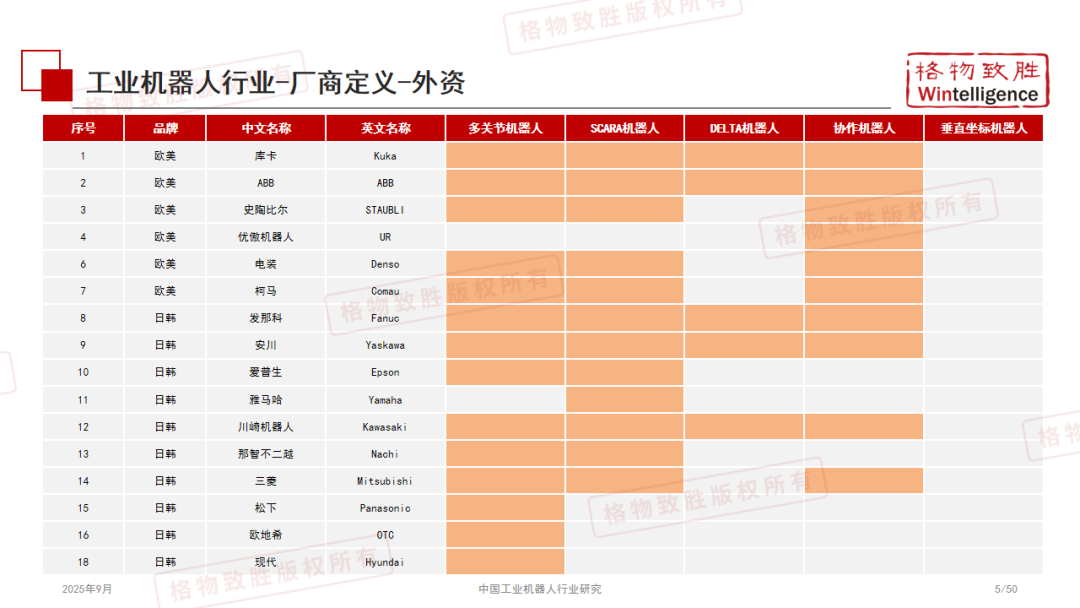
Task: Click the 日韩 brand cell in Fanuc row
Action: 165,318
